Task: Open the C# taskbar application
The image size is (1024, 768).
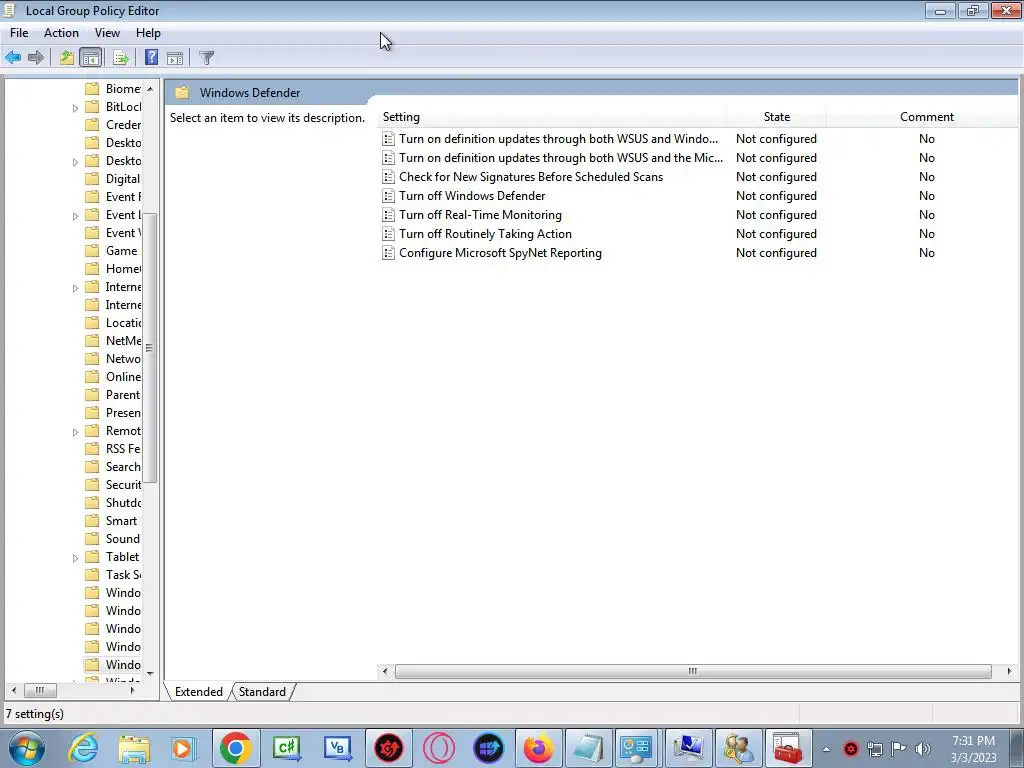Action: 287,748
